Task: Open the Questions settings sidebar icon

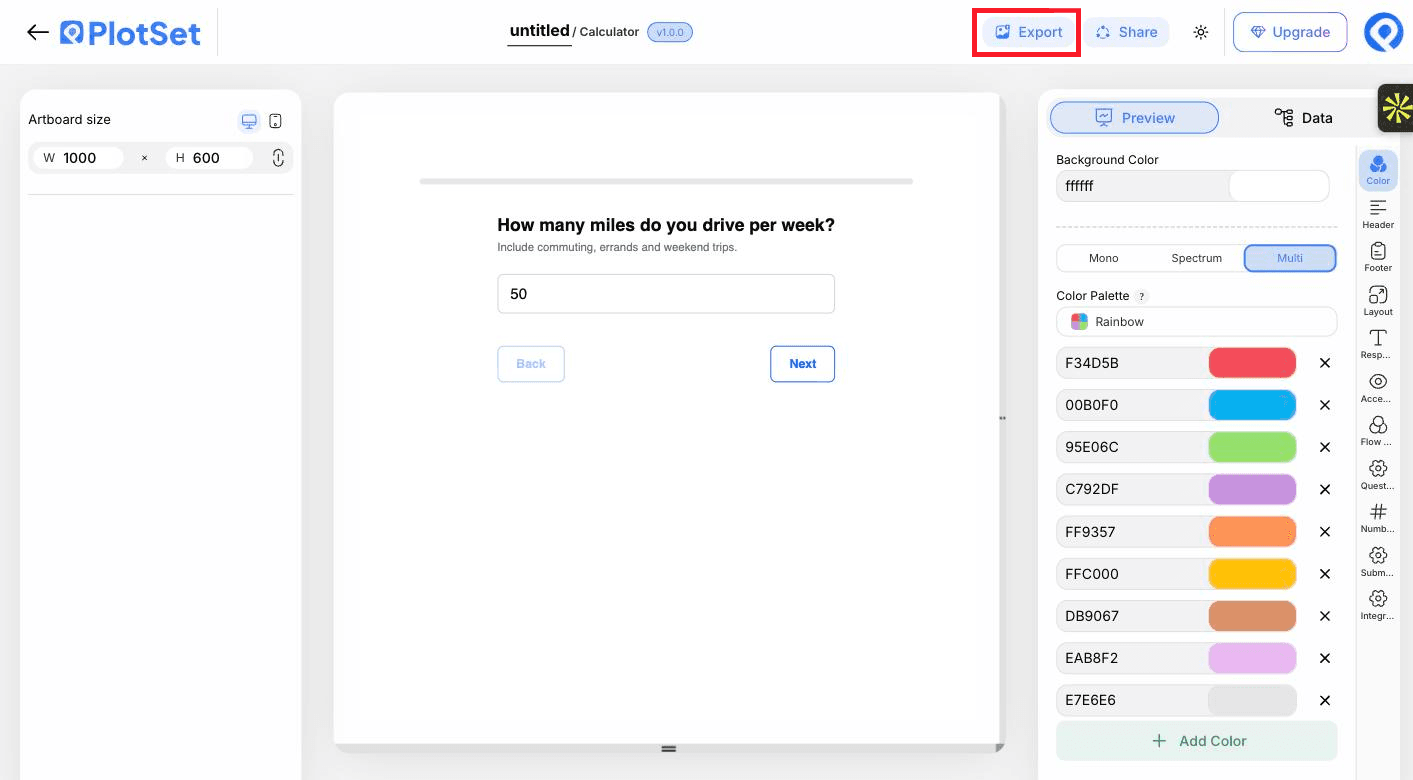Action: coord(1378,475)
